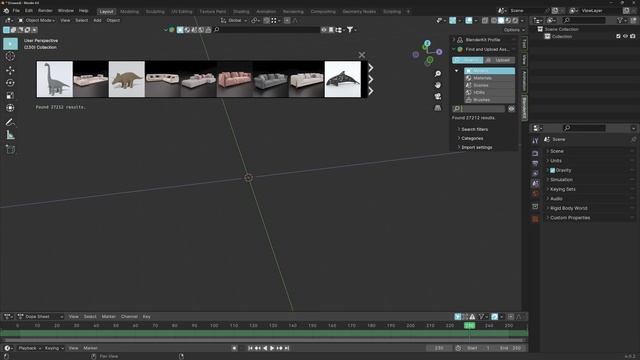Select Brushes asset type in BlenderKit
The image size is (640, 360).
click(x=489, y=100)
